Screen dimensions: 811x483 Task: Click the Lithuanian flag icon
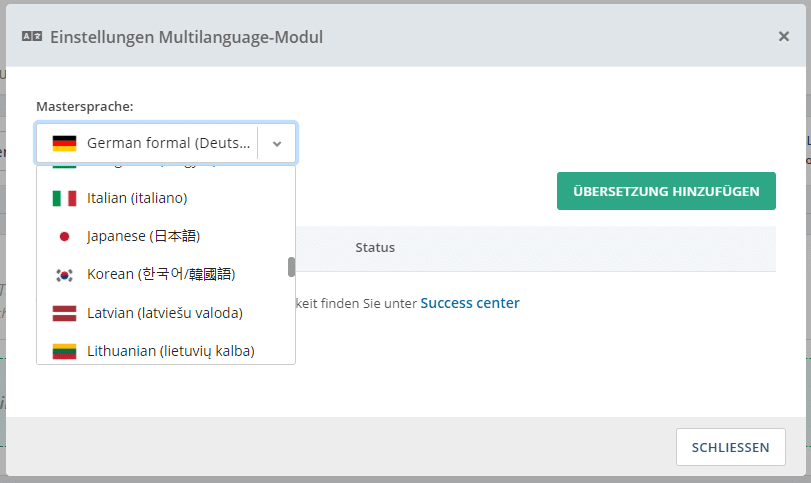[x=65, y=351]
